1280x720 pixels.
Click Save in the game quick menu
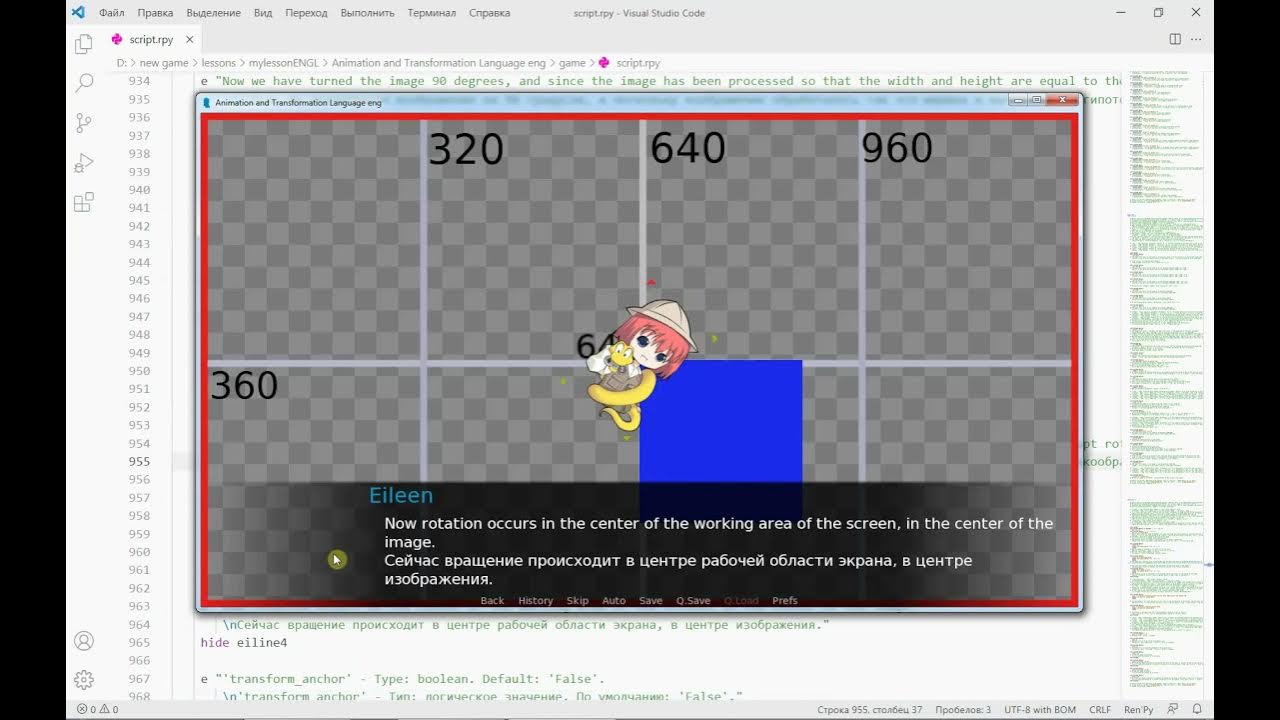(x=651, y=601)
